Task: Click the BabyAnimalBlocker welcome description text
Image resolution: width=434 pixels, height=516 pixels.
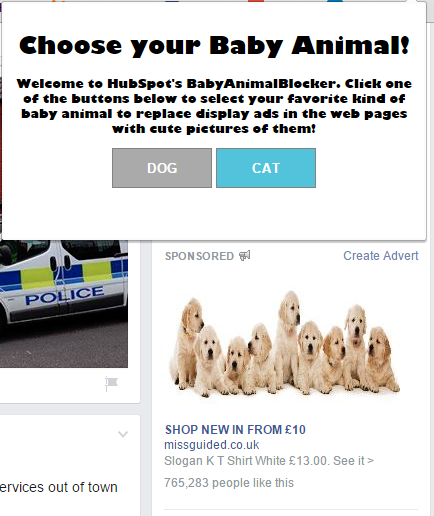Action: 214,106
